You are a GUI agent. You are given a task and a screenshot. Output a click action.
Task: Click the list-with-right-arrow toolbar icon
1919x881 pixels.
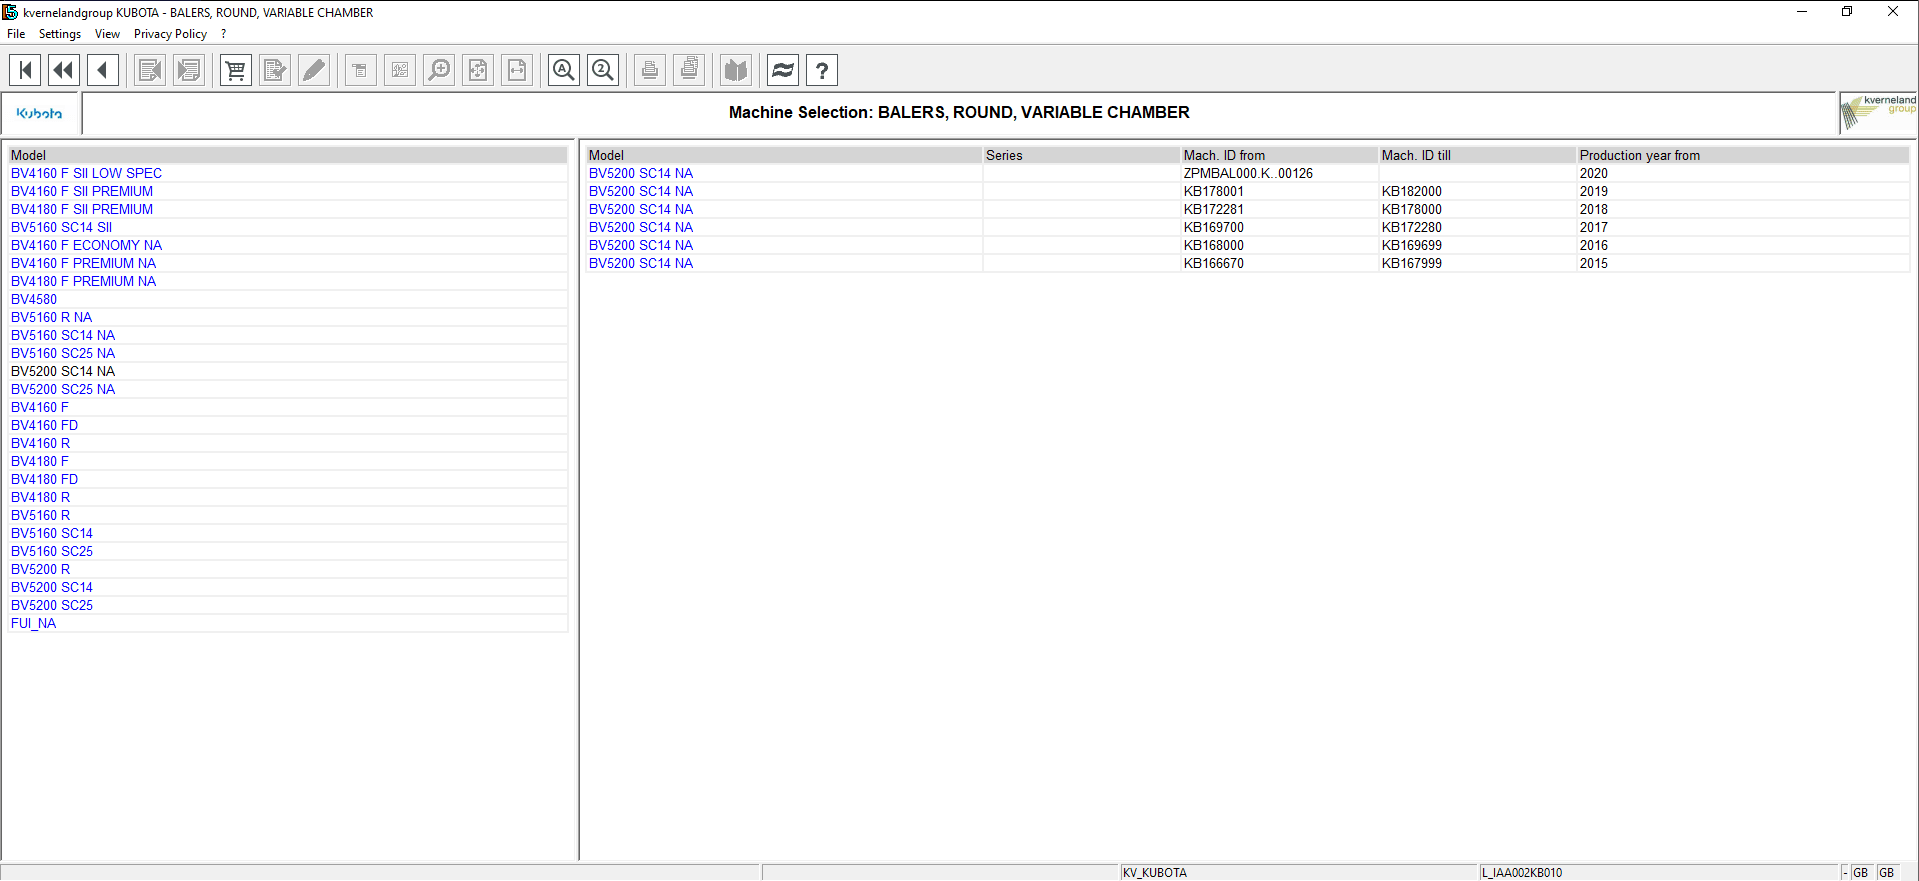pos(189,70)
